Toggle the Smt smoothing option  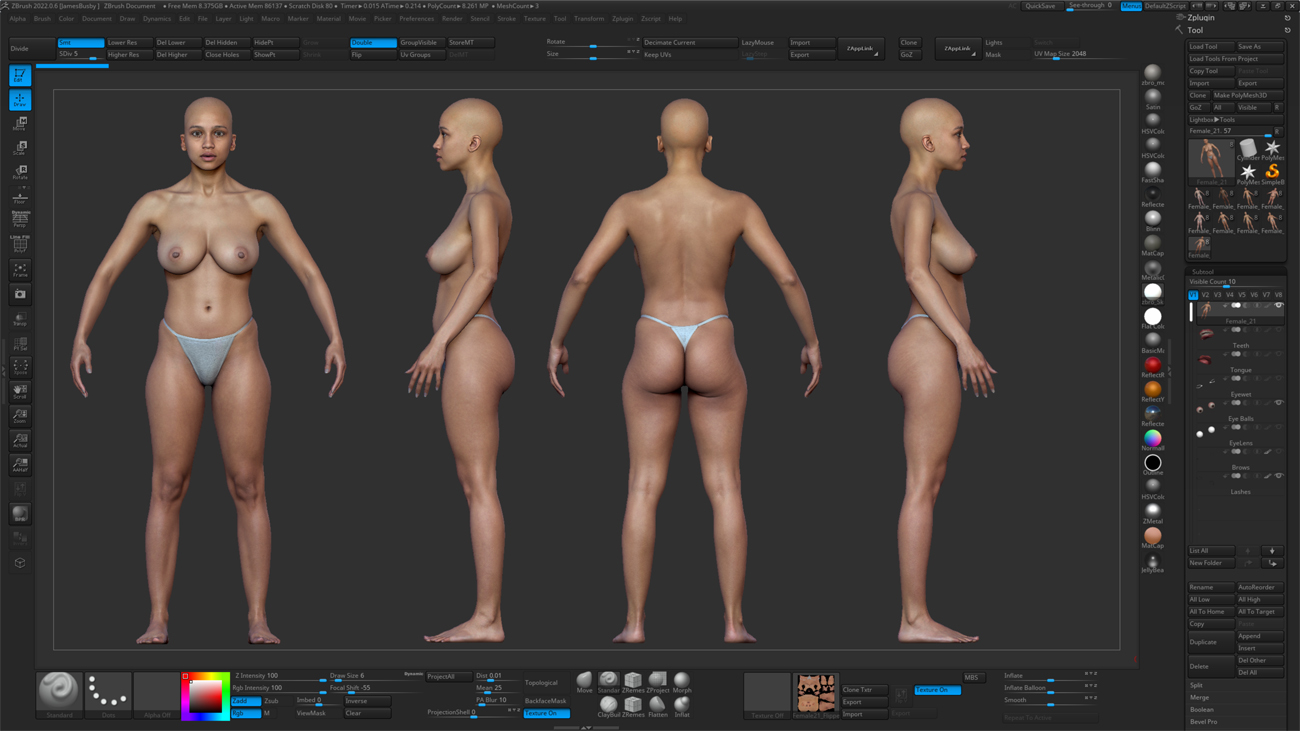click(x=80, y=43)
